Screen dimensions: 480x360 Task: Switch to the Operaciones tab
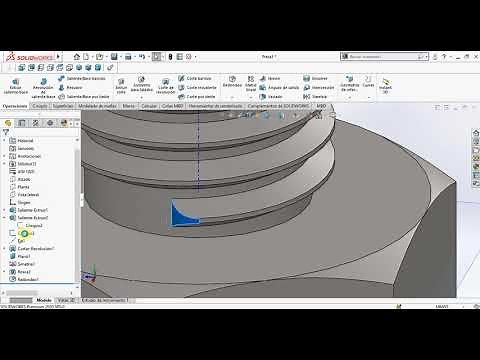click(x=15, y=106)
